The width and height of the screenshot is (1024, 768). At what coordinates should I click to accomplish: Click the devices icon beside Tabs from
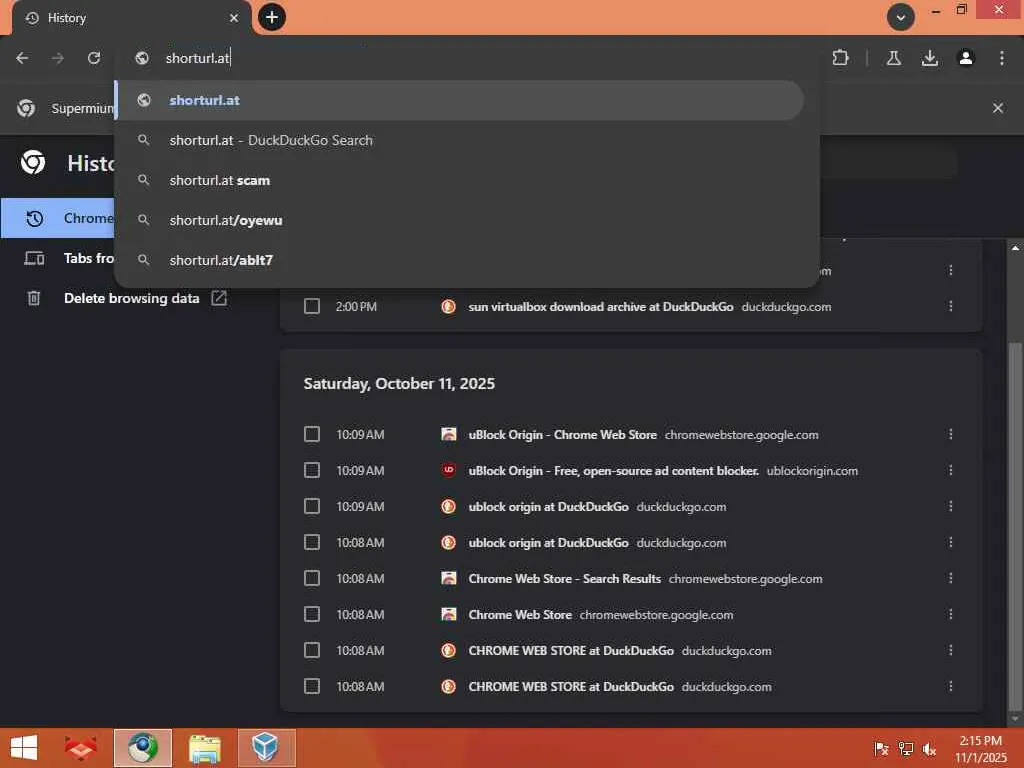pos(34,259)
